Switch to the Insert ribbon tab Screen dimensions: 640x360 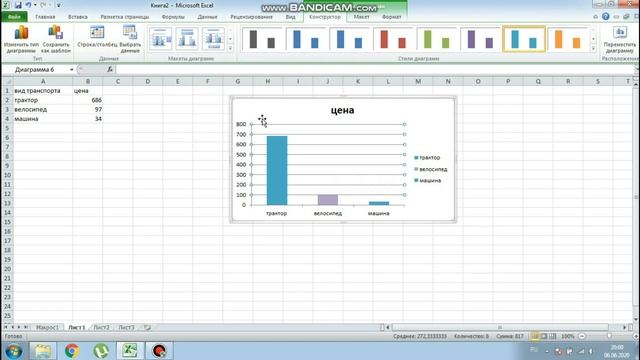pos(78,17)
